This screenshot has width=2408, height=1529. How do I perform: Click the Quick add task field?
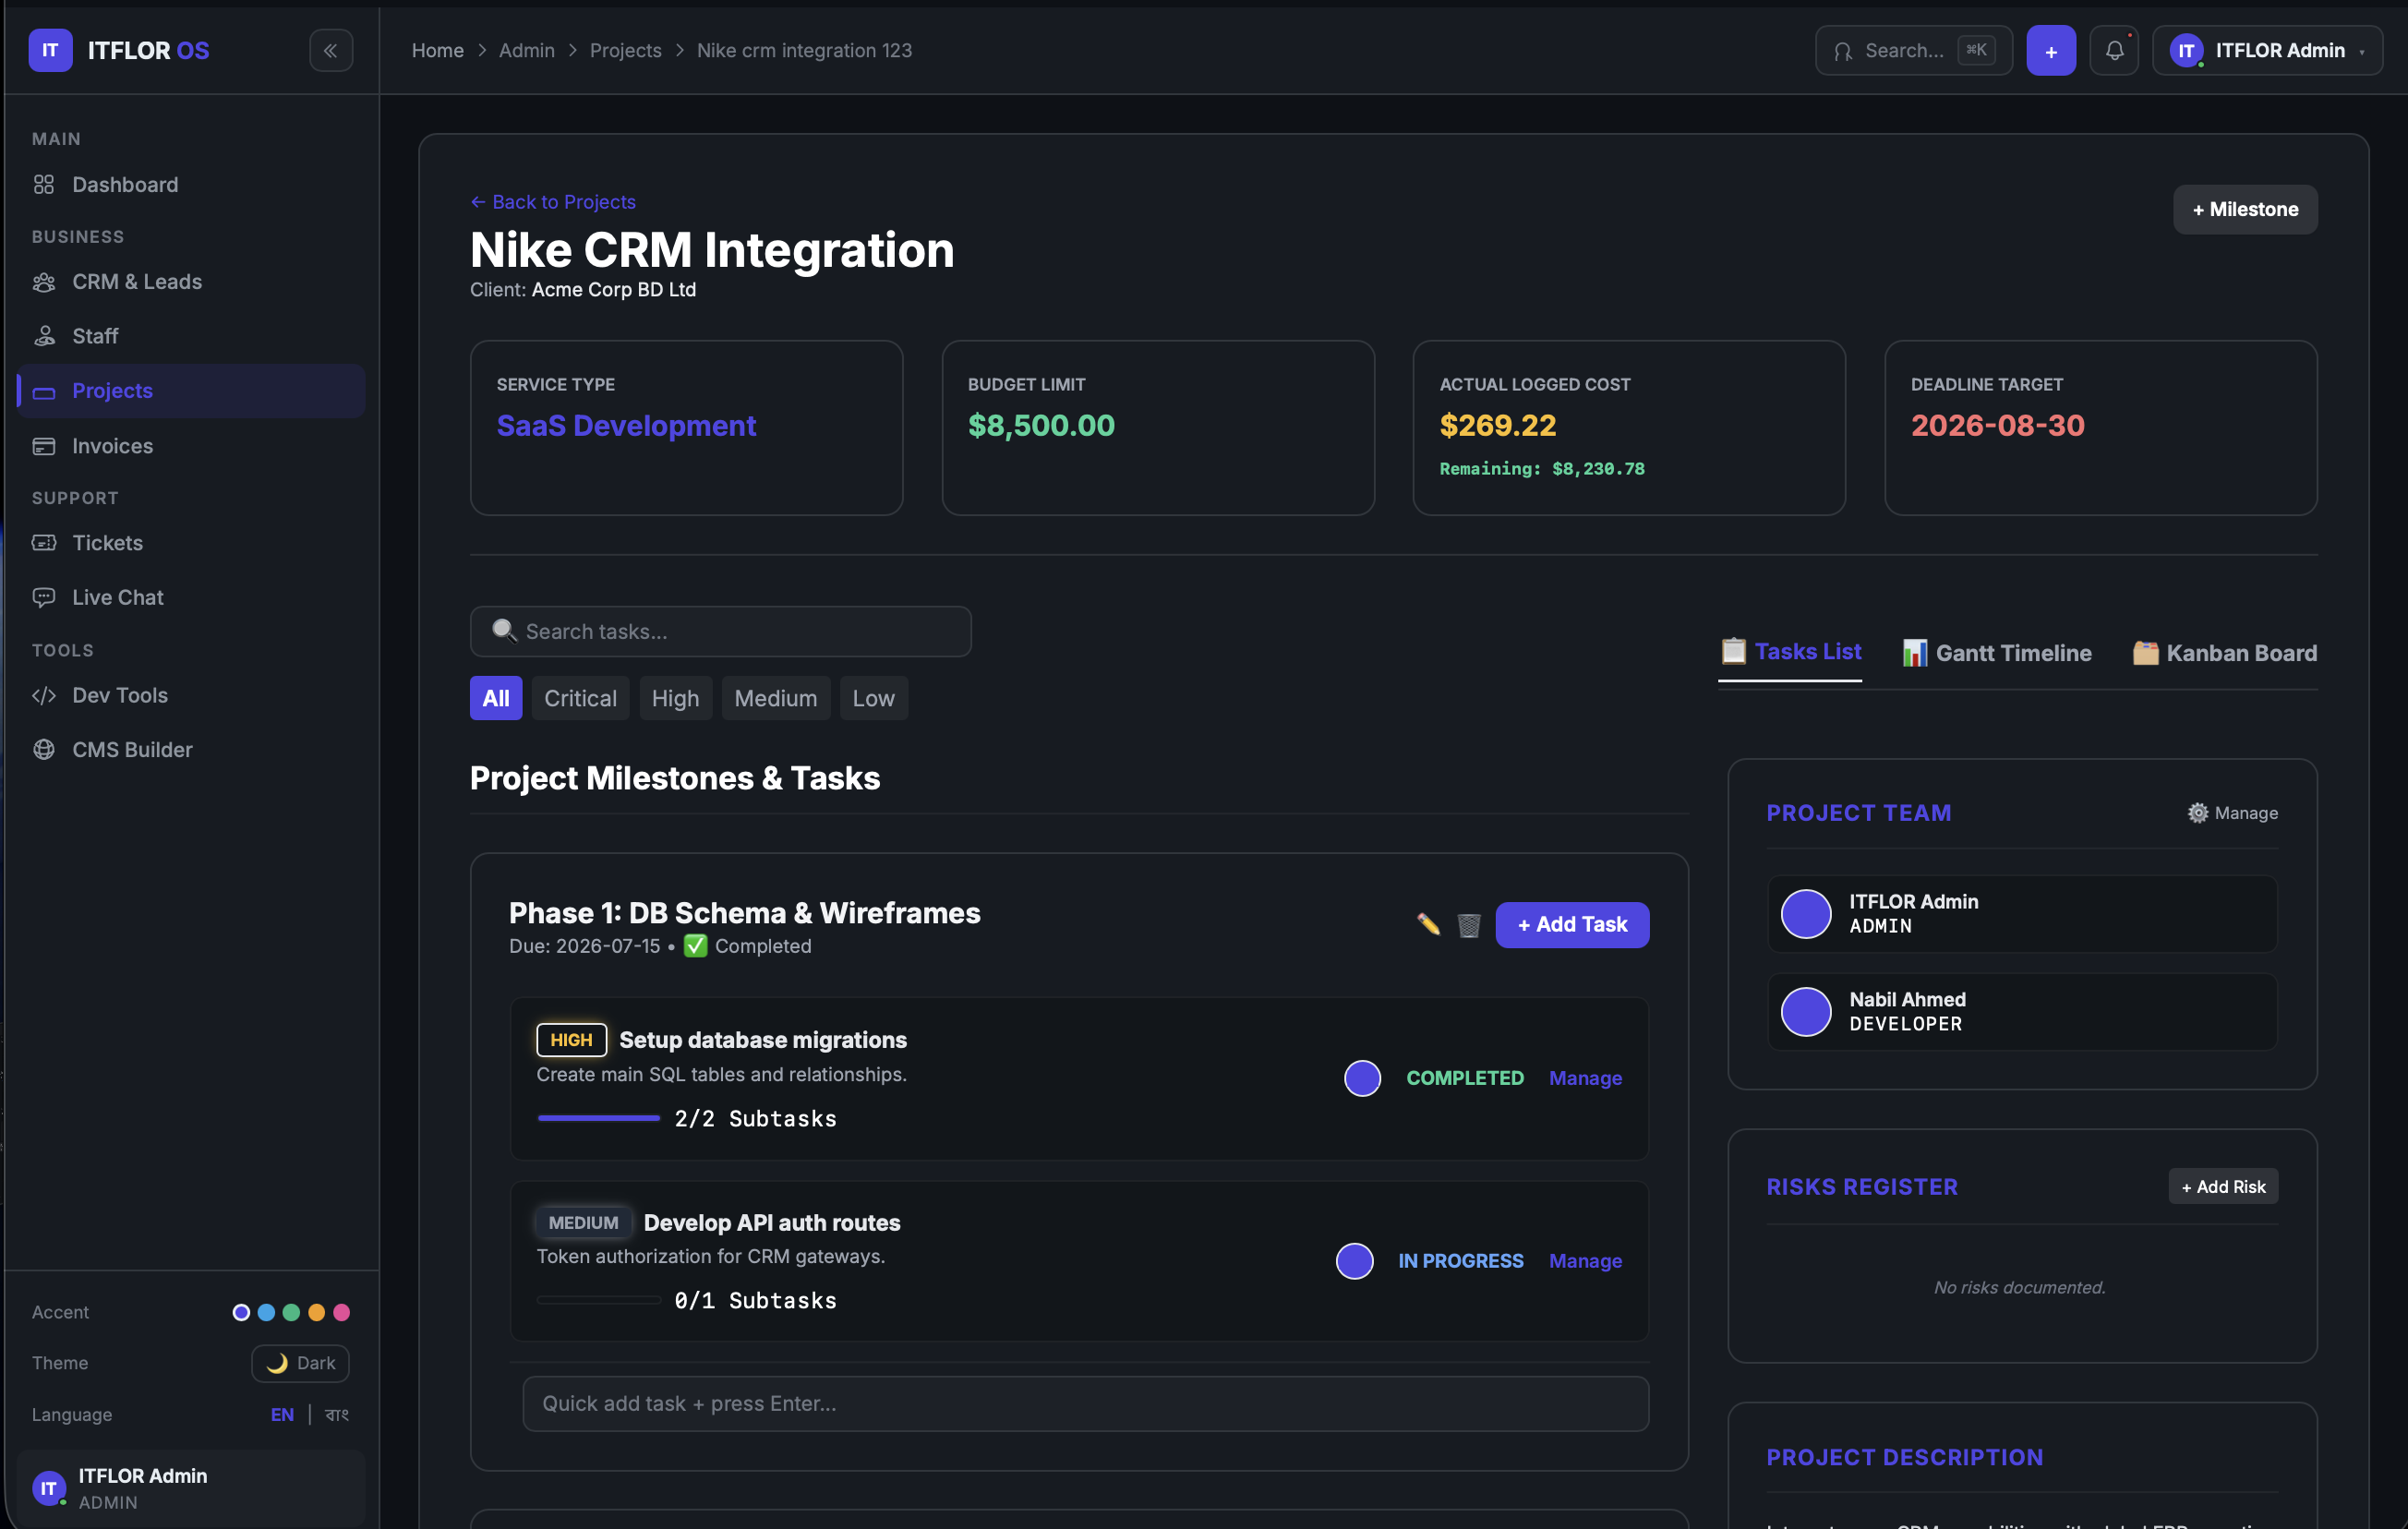coord(1085,1403)
